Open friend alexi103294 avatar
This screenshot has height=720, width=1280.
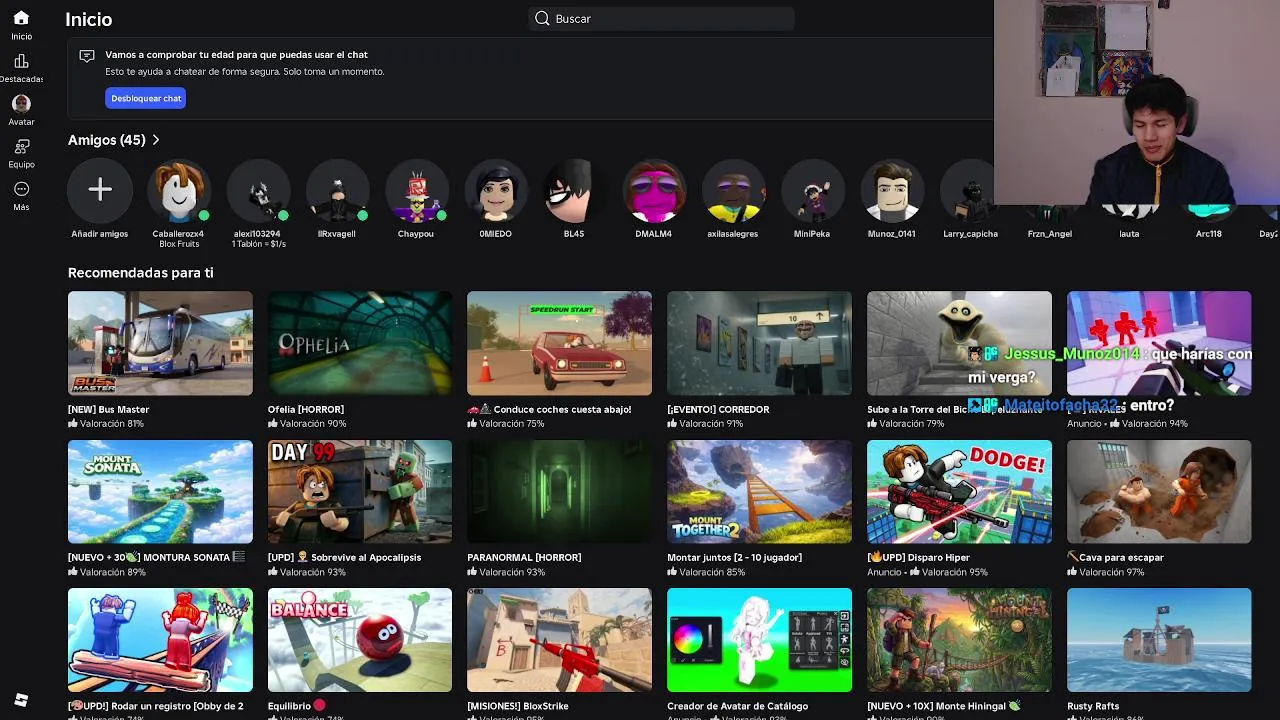tap(259, 190)
